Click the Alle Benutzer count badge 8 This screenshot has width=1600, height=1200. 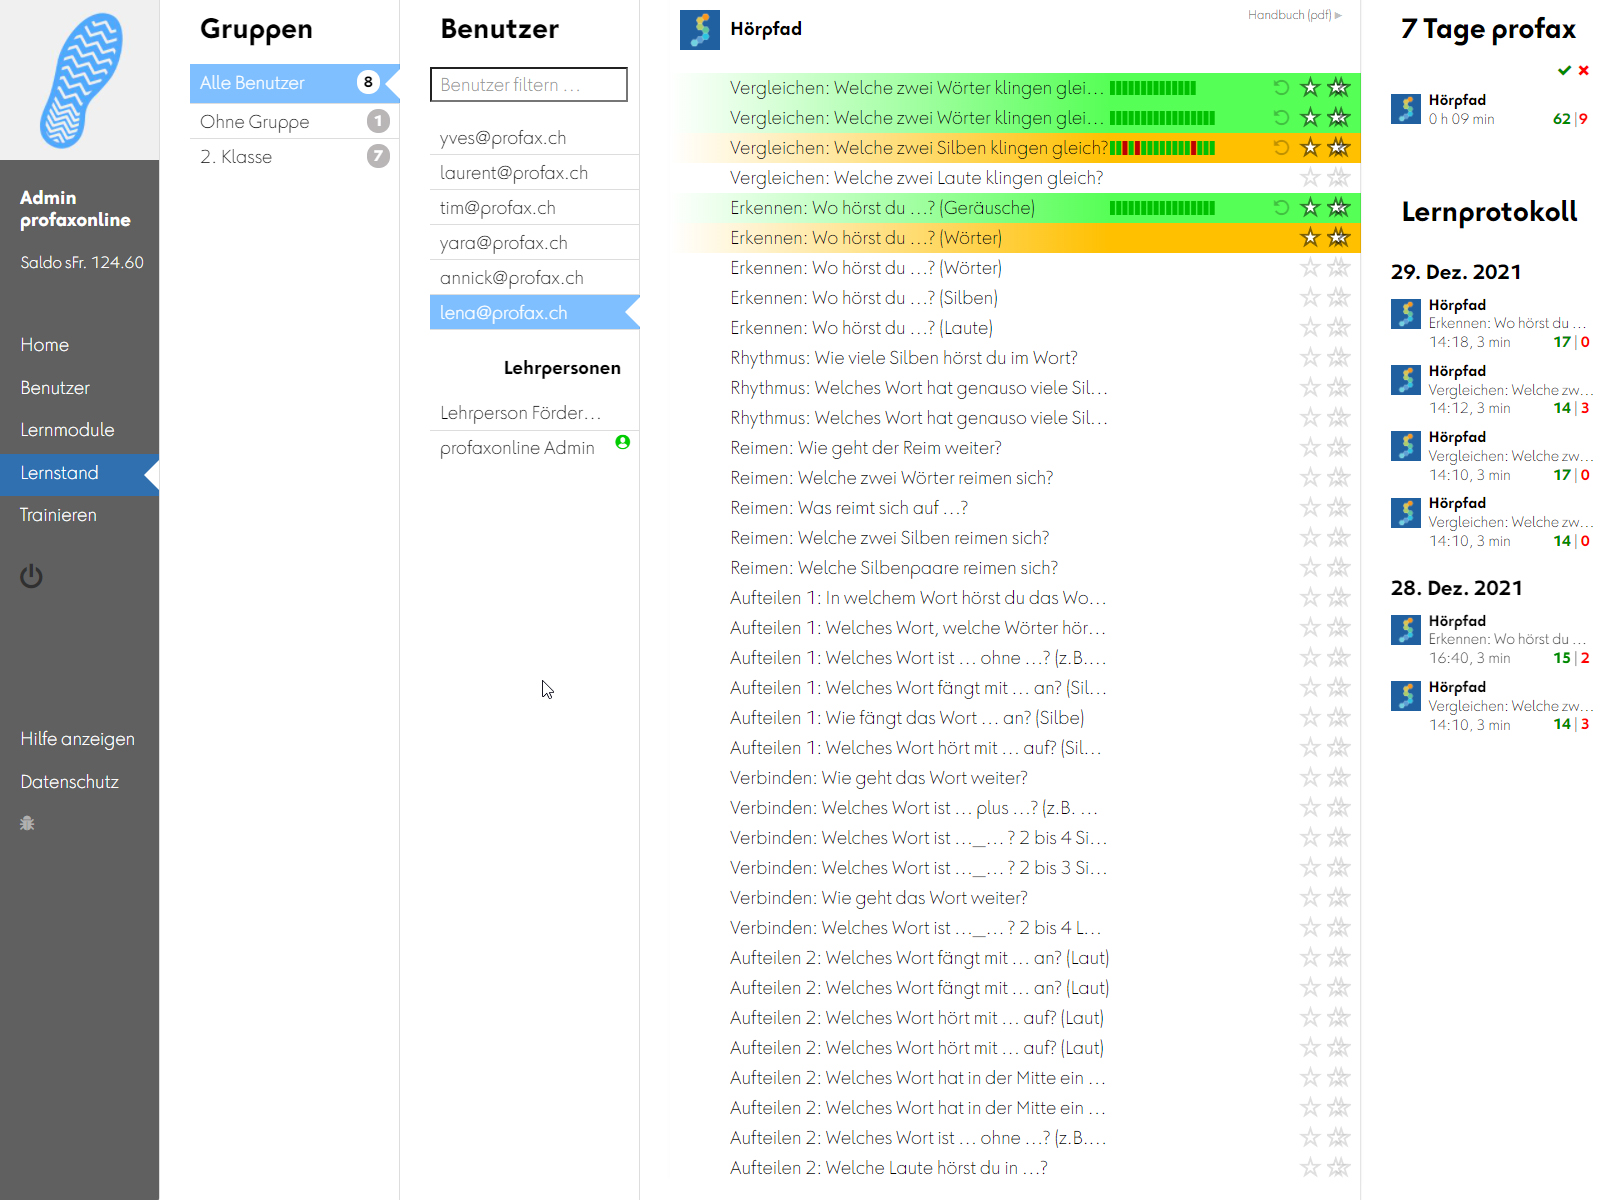click(x=368, y=82)
